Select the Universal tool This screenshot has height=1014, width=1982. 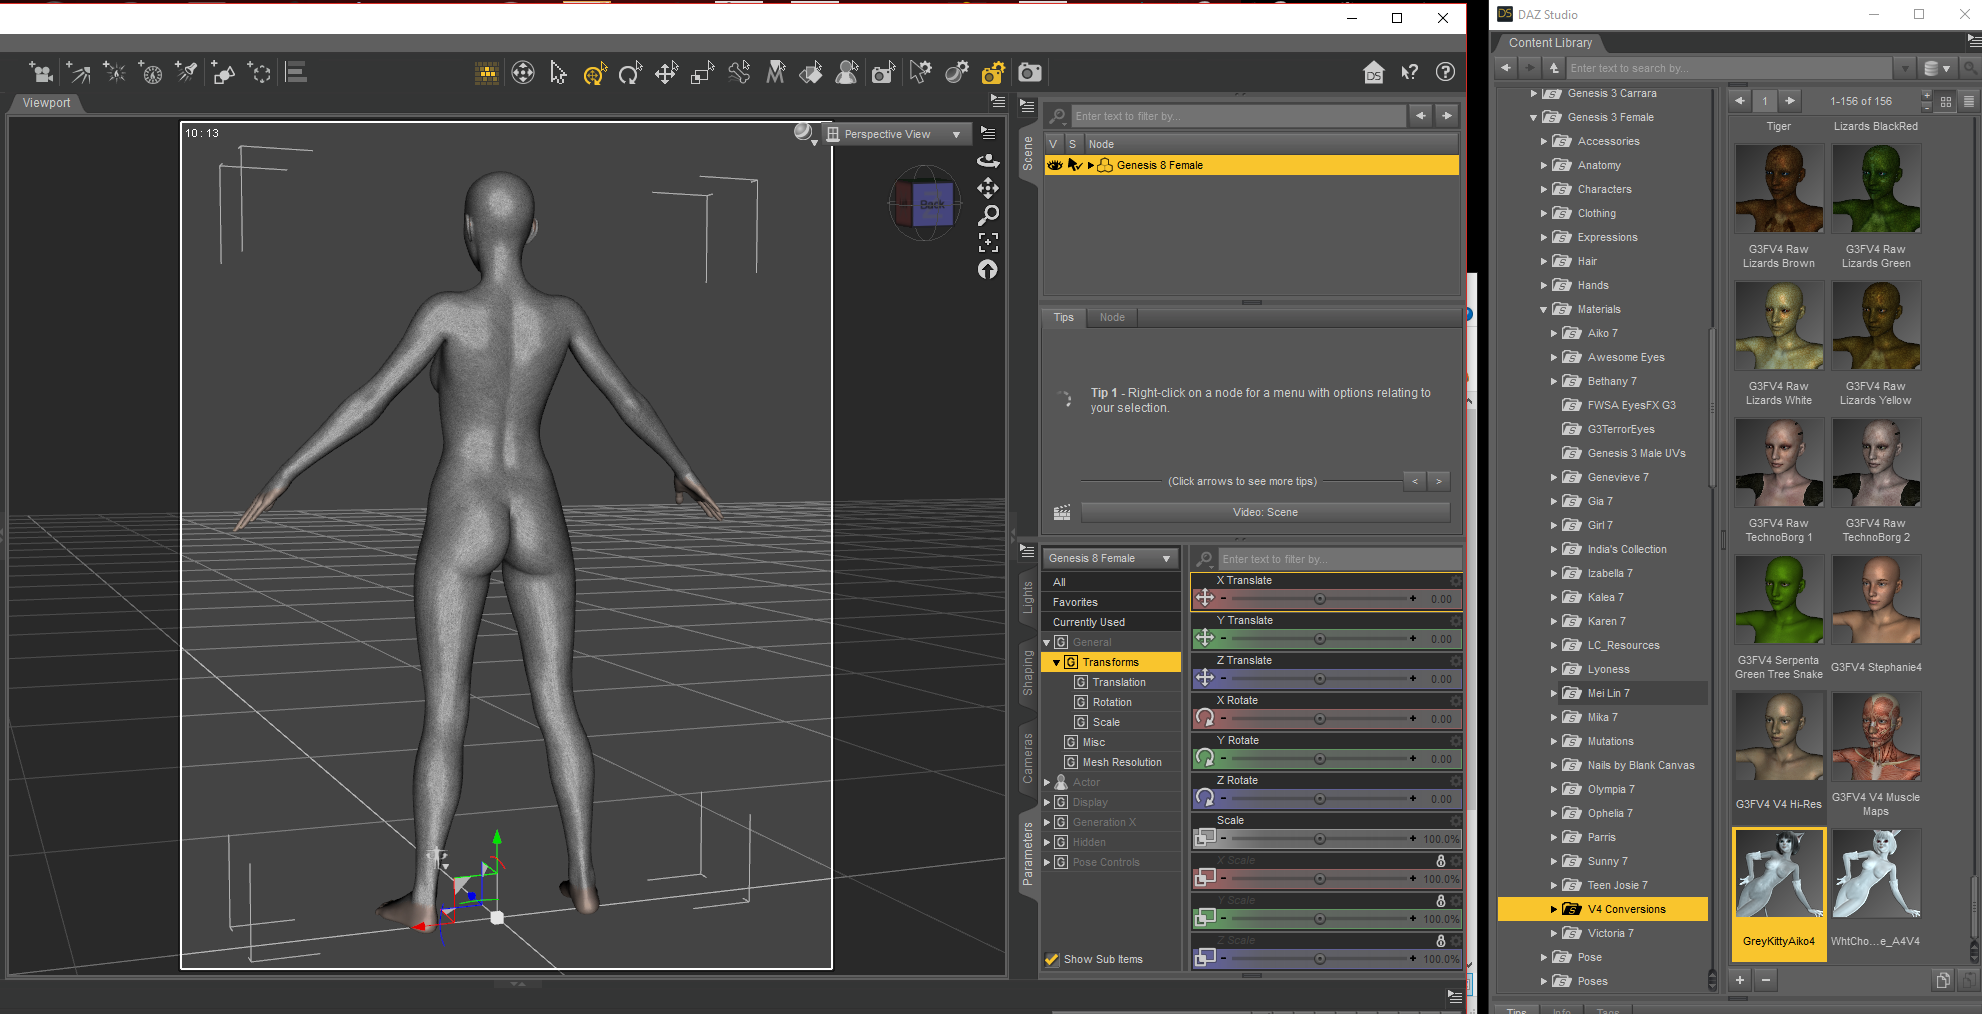[595, 72]
